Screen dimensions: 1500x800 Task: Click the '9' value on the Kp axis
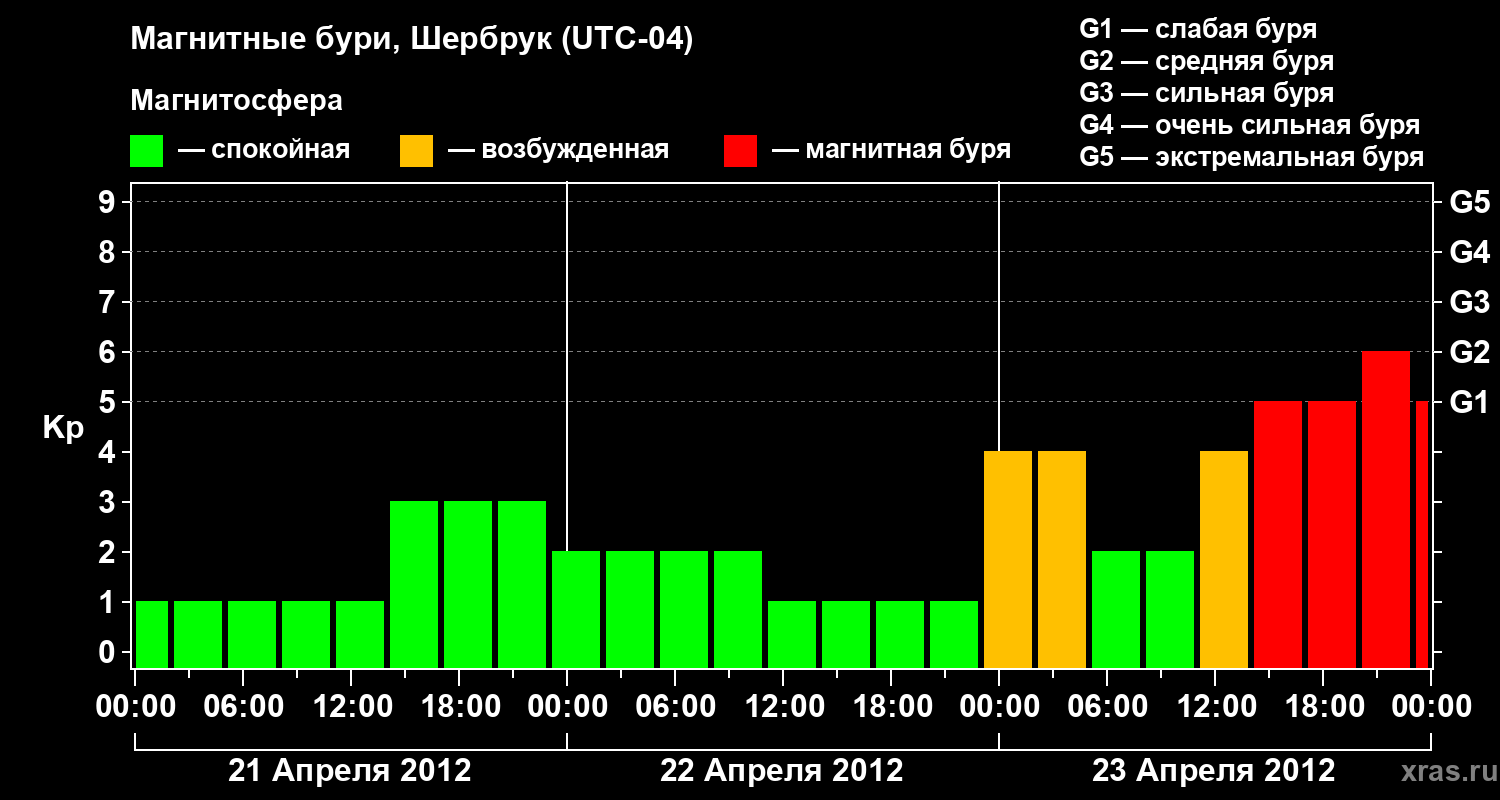pyautogui.click(x=109, y=202)
